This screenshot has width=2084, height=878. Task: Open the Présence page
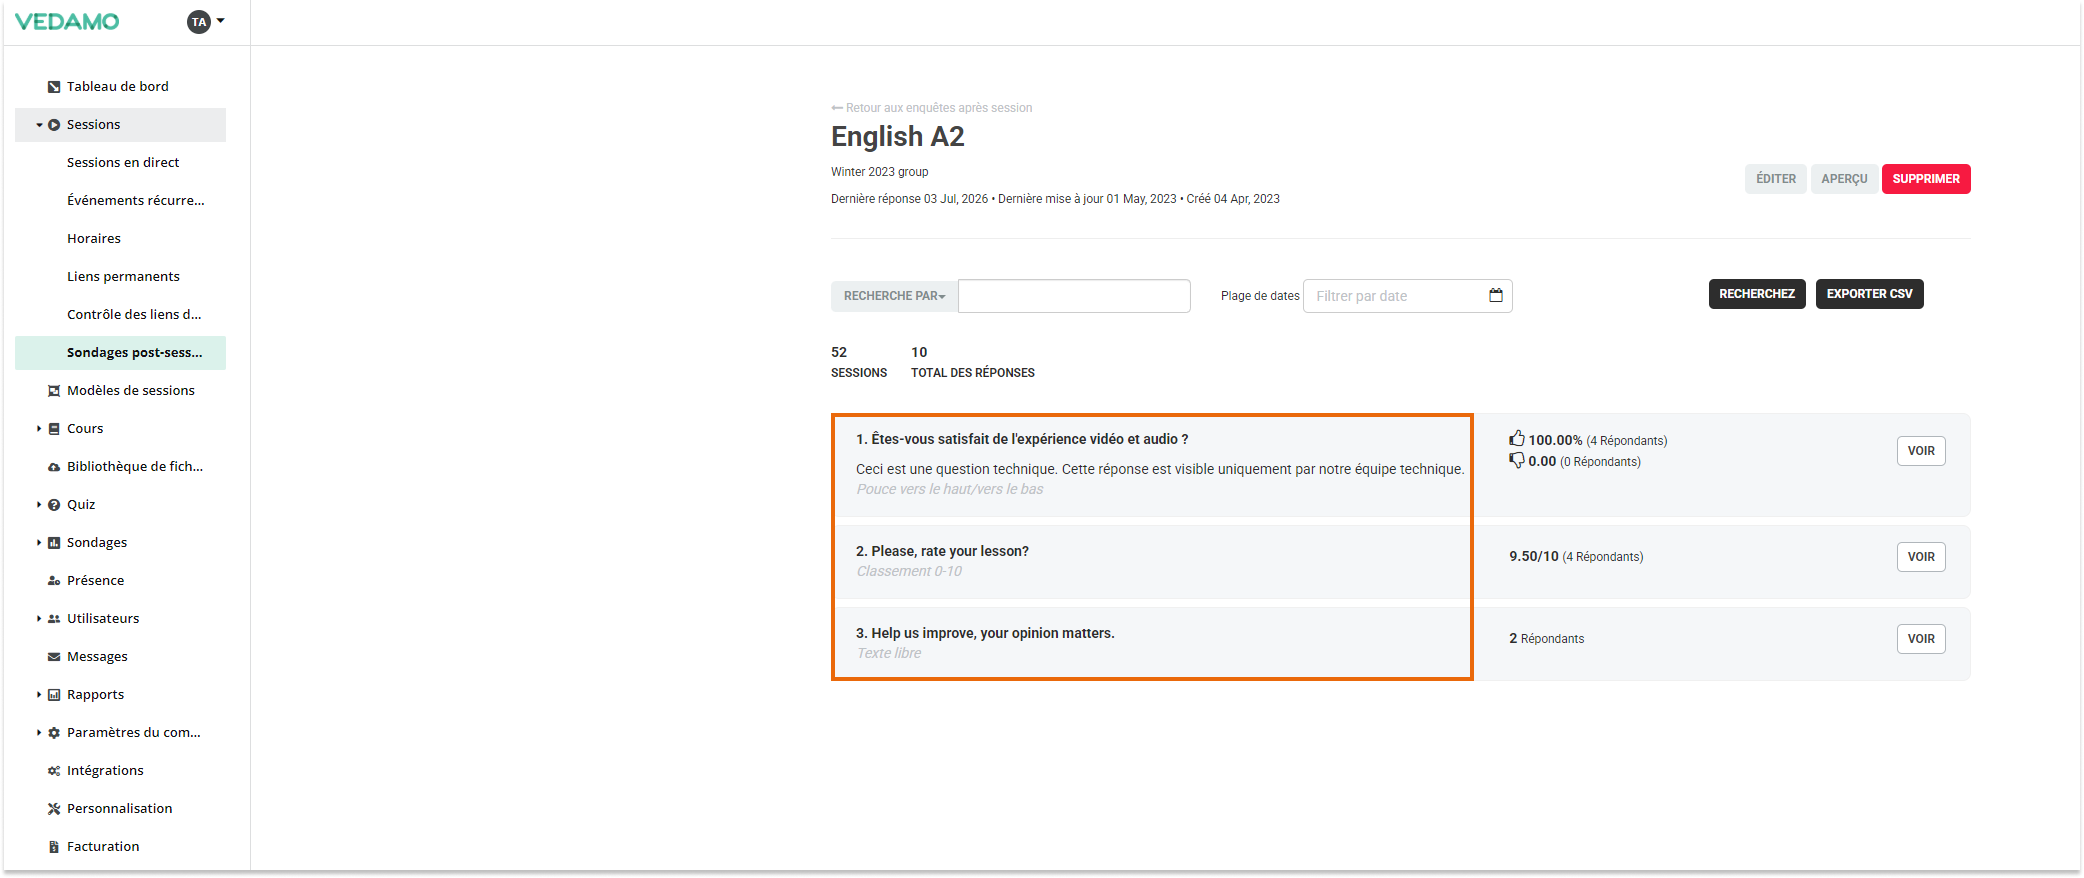click(x=96, y=581)
